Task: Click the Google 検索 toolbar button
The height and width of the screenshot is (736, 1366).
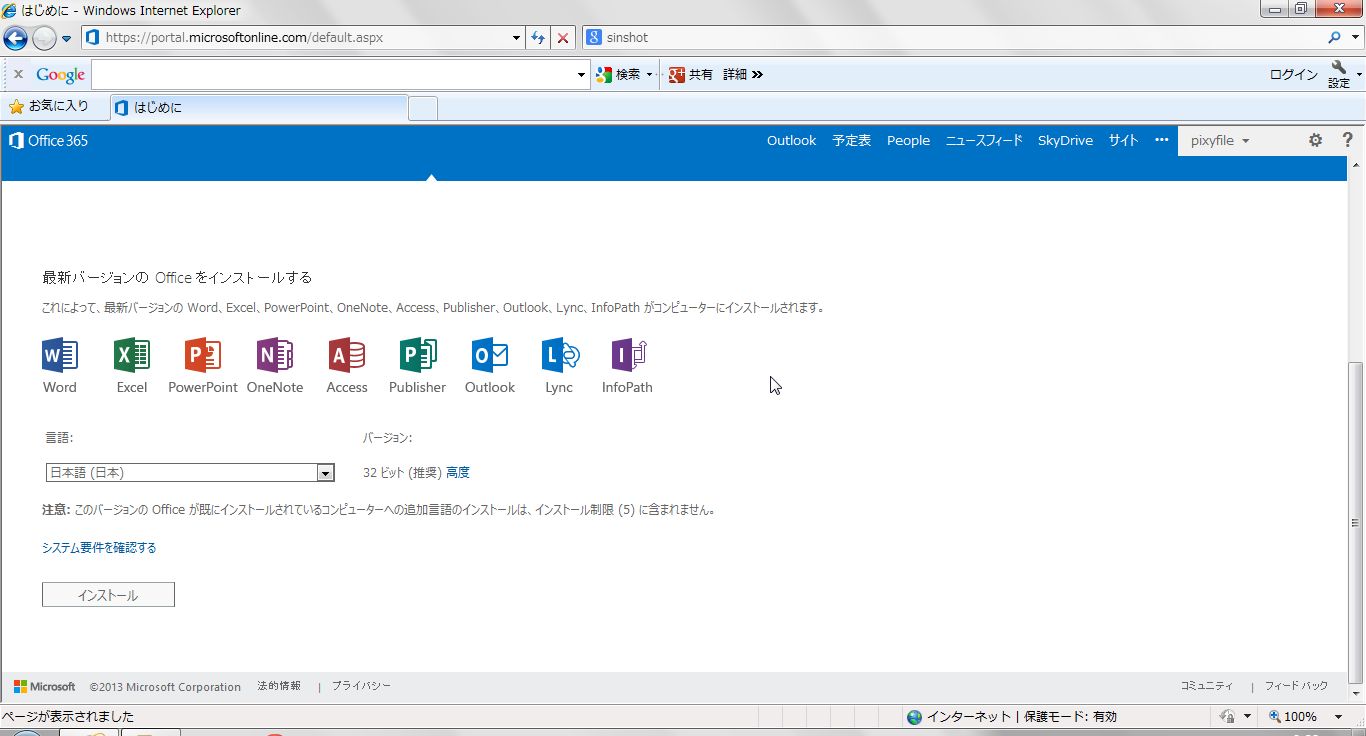Action: pos(618,74)
